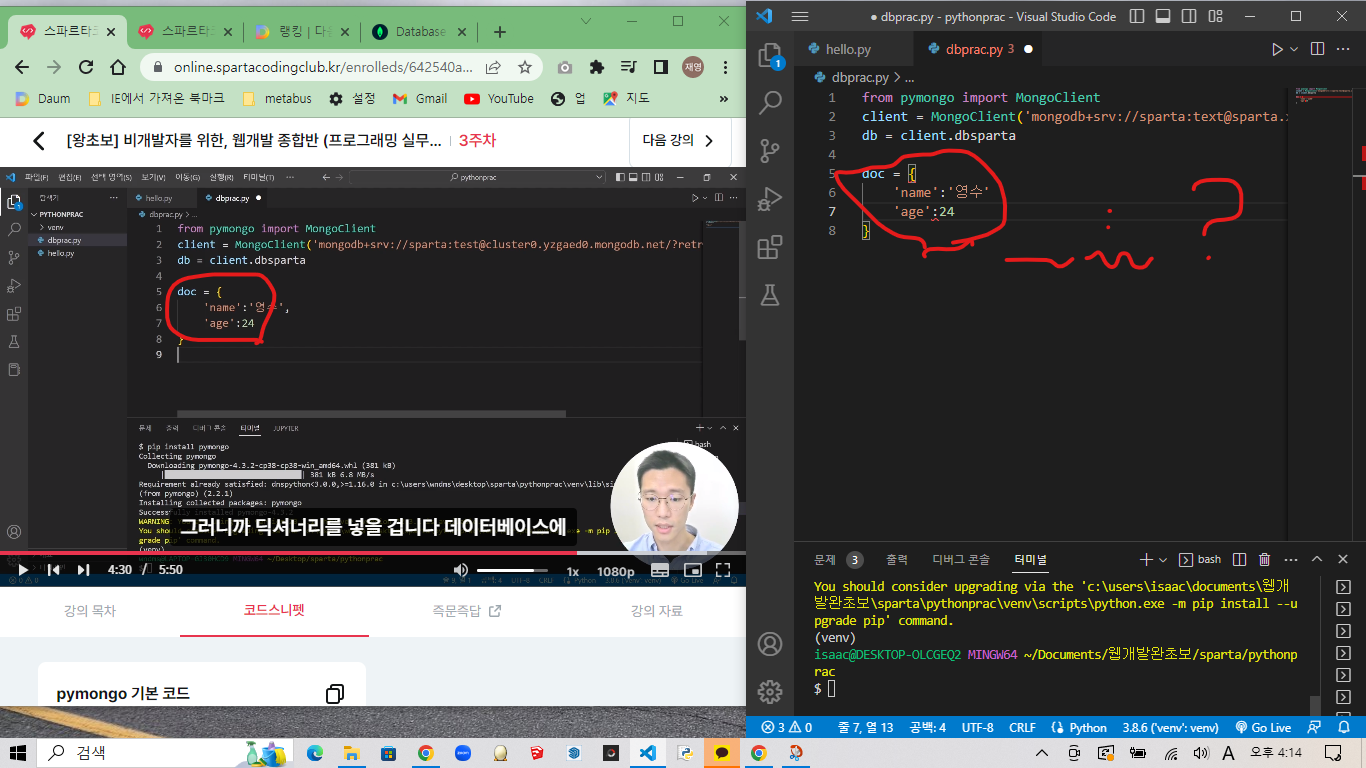Copy the pymongo 기본 코드 snippet
Viewport: 1366px width, 768px height.
(335, 694)
